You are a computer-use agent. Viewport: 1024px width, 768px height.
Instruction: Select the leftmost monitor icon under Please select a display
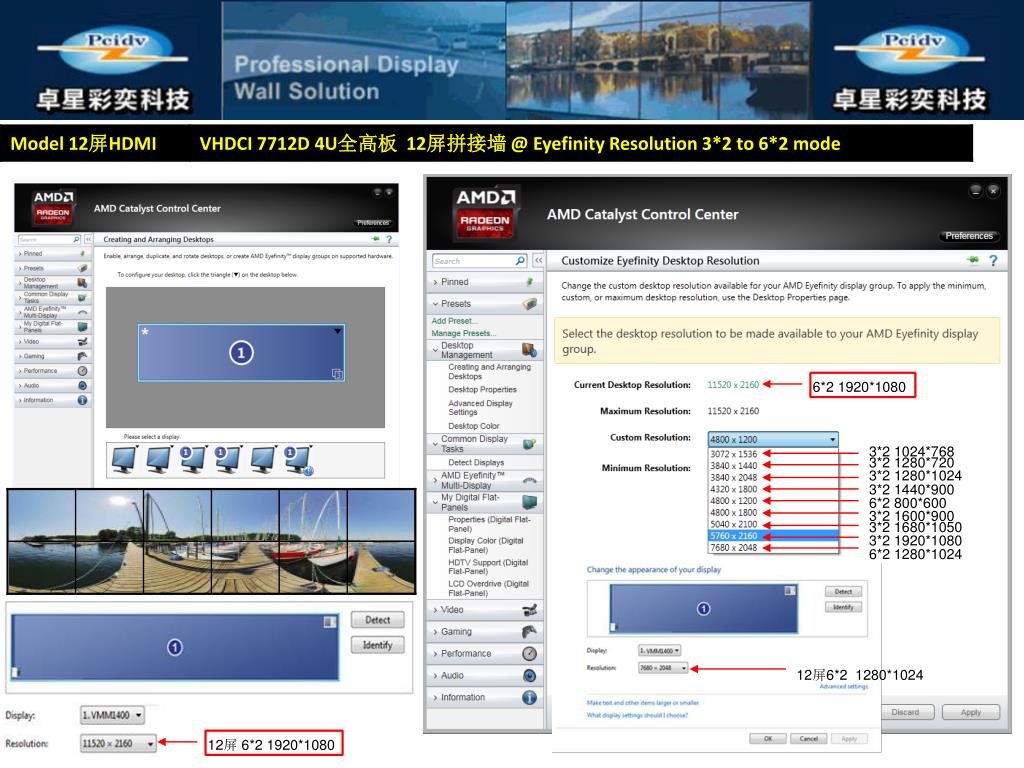[124, 460]
